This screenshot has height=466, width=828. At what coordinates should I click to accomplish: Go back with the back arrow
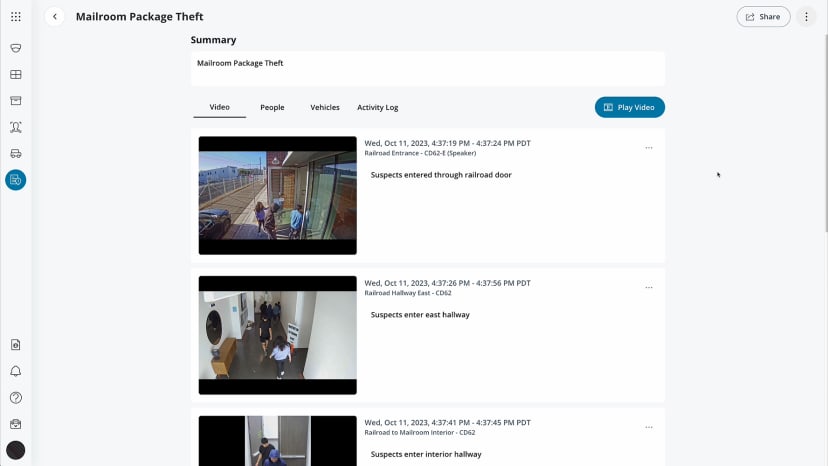tap(55, 17)
